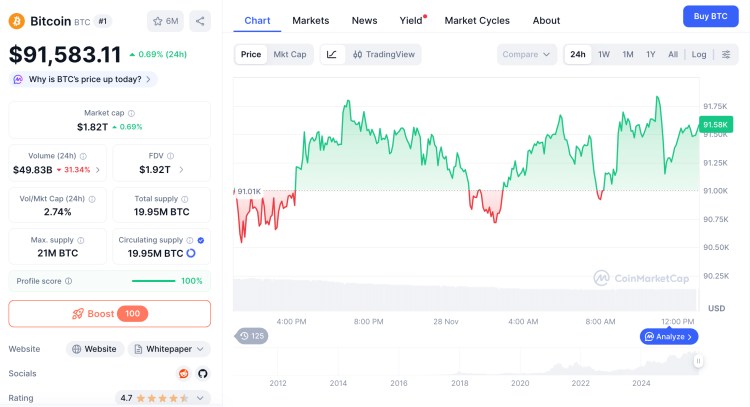Open chart settings sliders icon
The height and width of the screenshot is (407, 750).
pos(726,54)
